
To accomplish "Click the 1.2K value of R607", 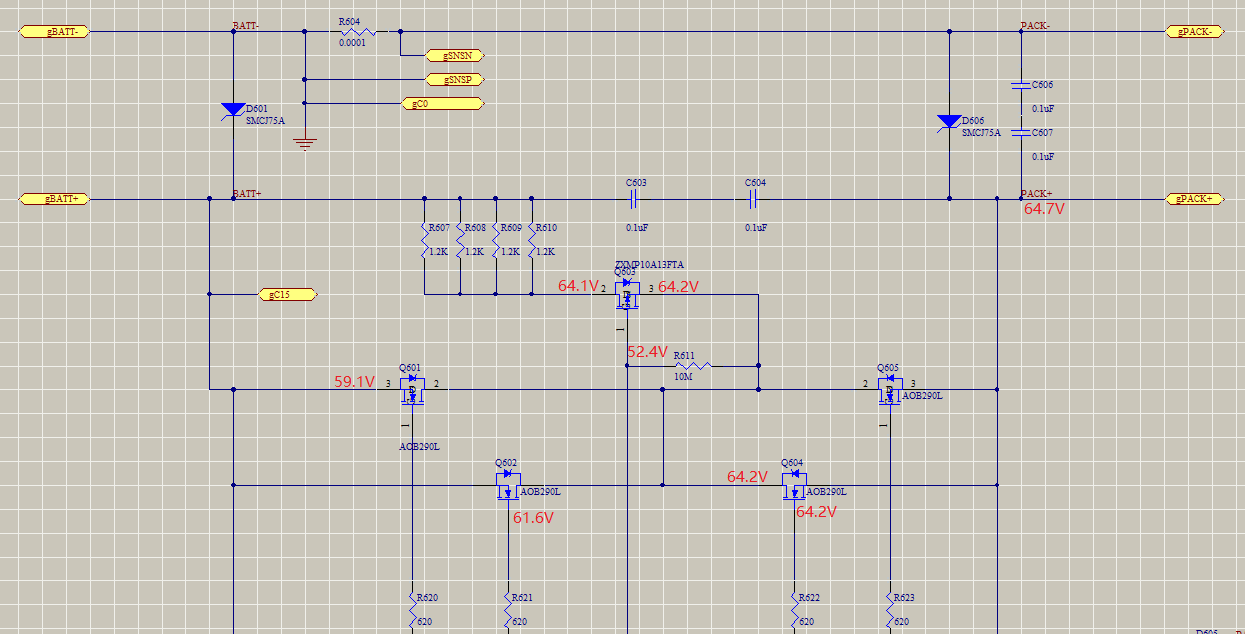I will pyautogui.click(x=438, y=252).
